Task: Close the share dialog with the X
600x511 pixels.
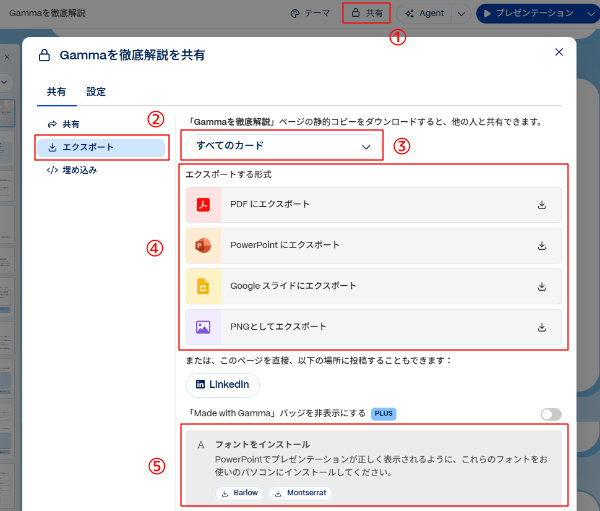Action: coord(559,52)
